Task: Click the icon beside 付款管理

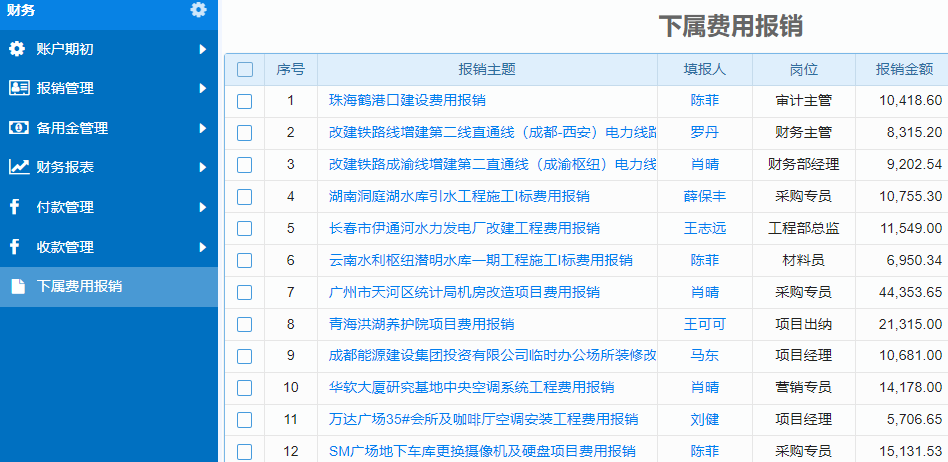Action: tap(15, 207)
